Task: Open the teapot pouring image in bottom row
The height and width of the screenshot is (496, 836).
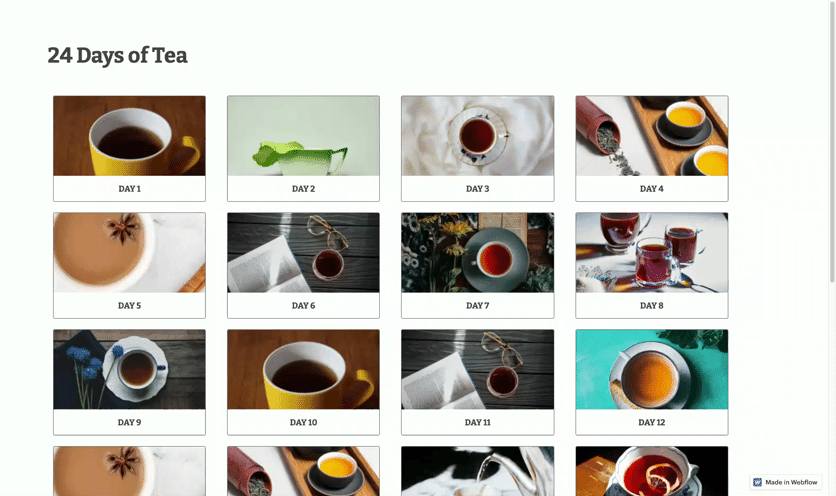Action: click(478, 471)
